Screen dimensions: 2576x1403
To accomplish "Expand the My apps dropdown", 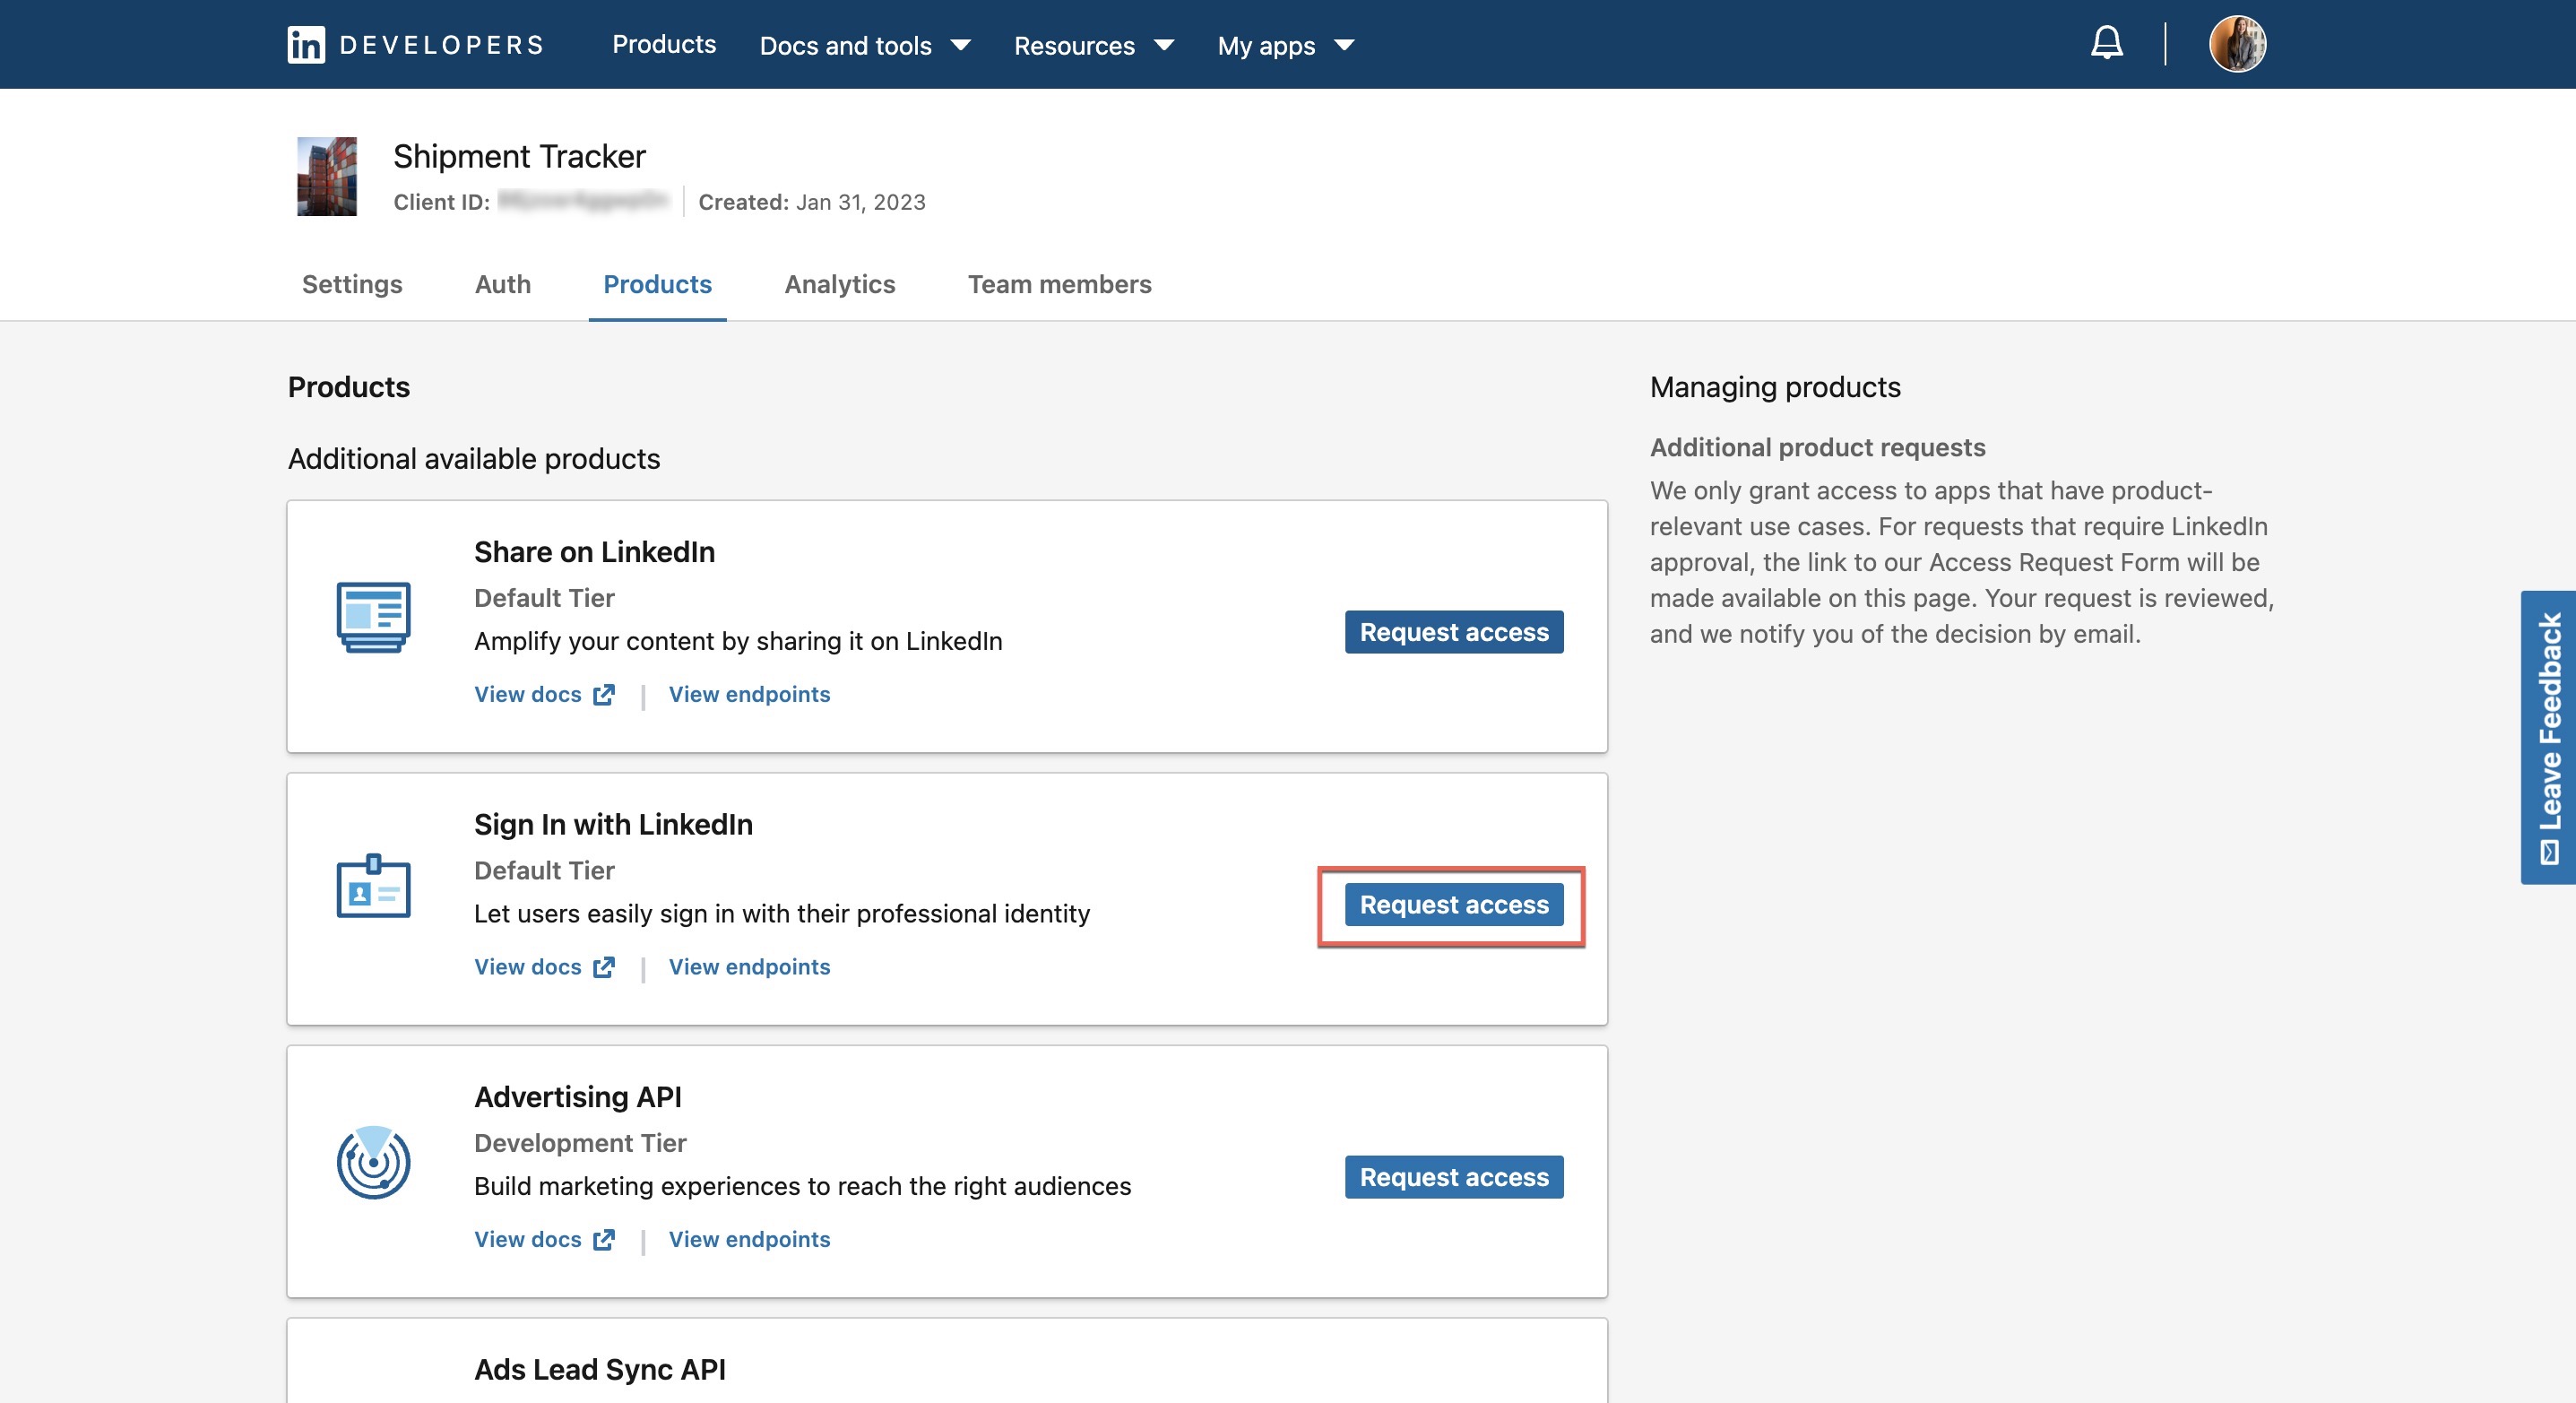I will pyautogui.click(x=1285, y=45).
